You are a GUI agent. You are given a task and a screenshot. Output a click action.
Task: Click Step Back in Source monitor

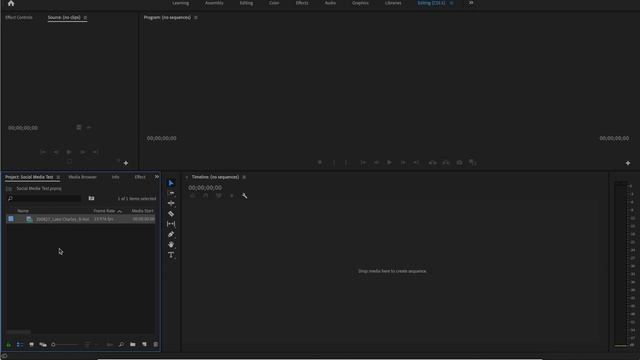click(56, 152)
